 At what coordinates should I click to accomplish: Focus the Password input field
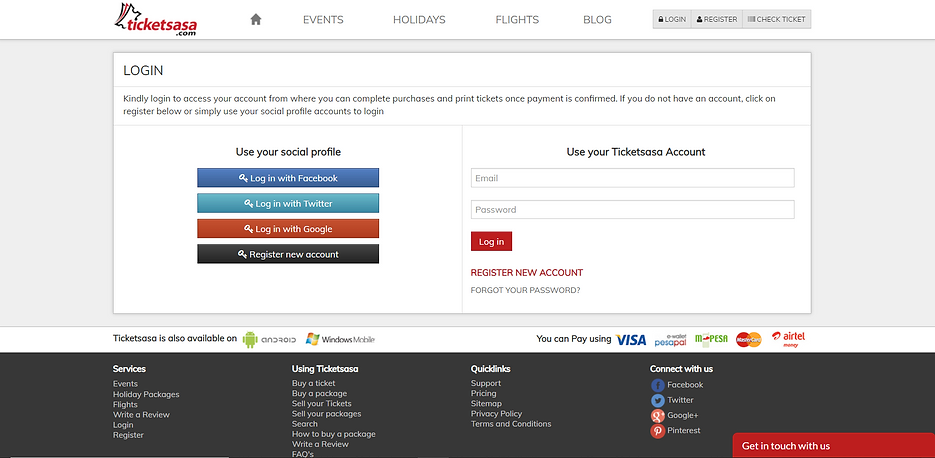point(632,210)
